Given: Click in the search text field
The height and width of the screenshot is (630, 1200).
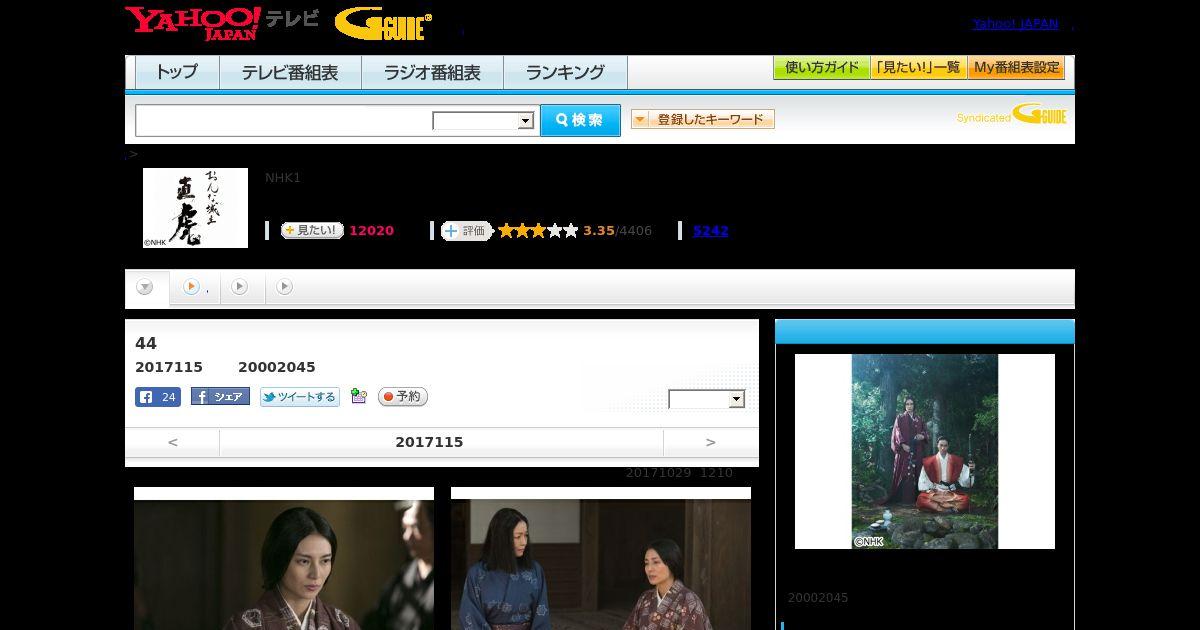Looking at the screenshot, I should coord(284,120).
